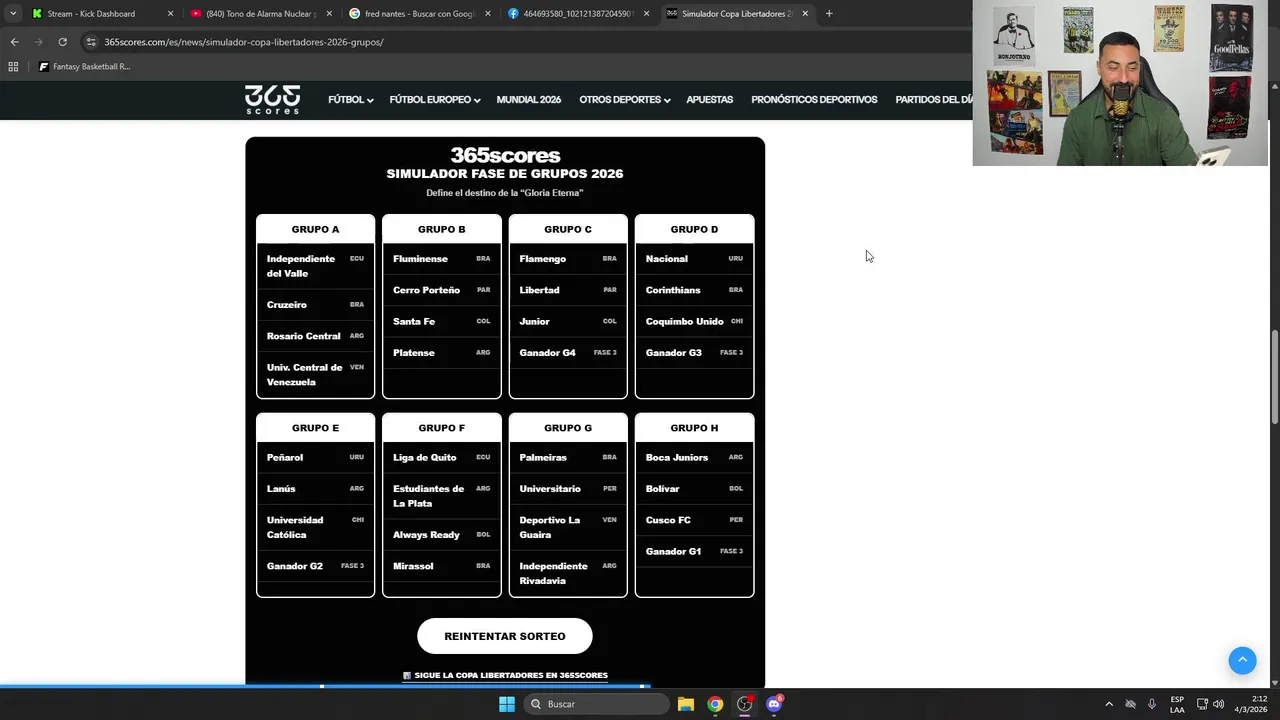
Task: Select Corinthians in Grupo D
Action: pyautogui.click(x=694, y=290)
